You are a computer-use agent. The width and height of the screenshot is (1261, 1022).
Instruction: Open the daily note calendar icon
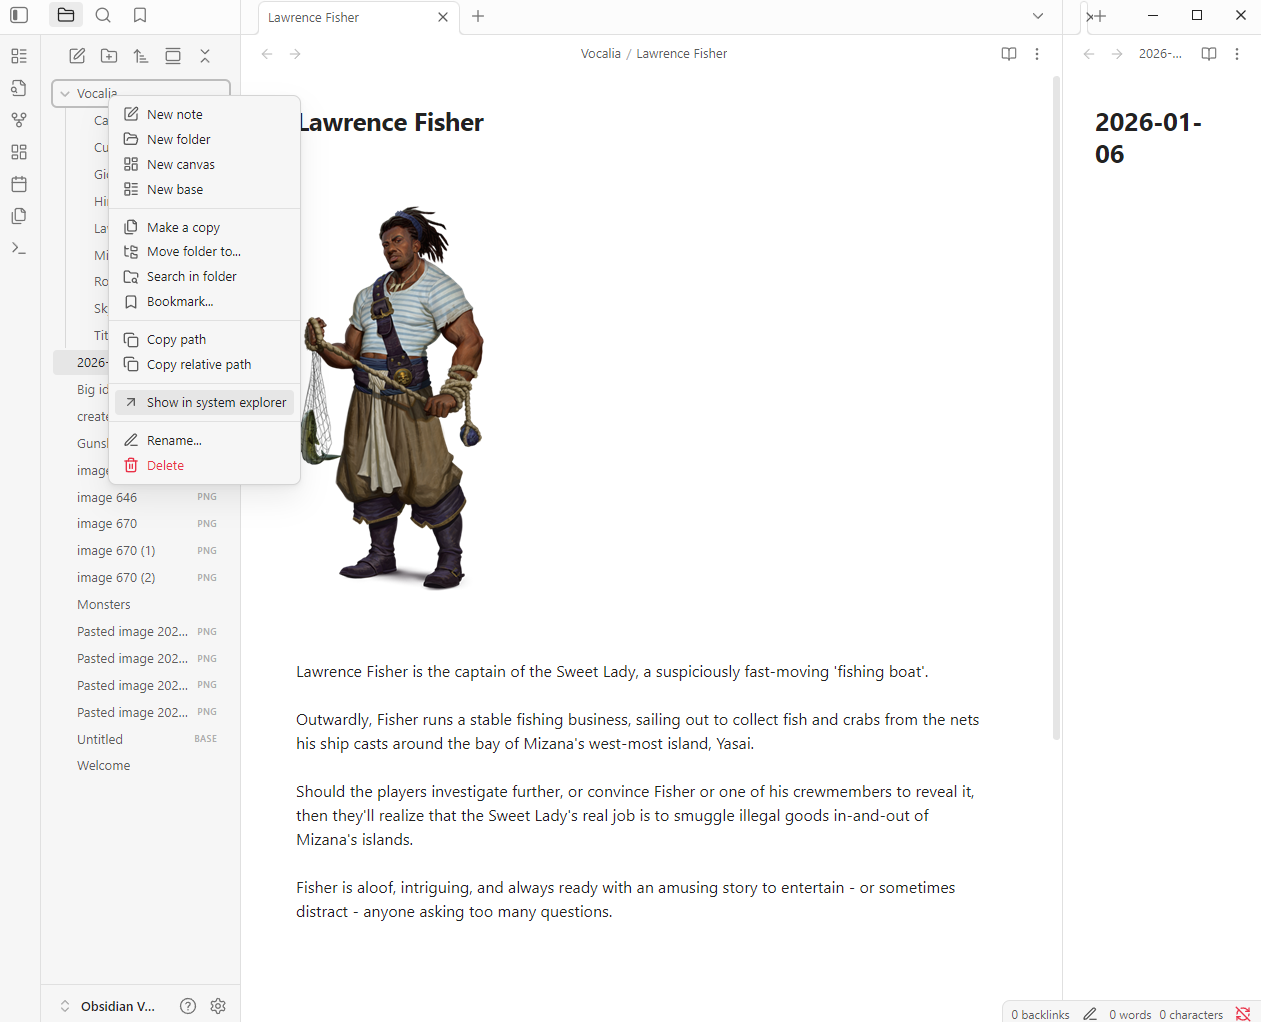coord(18,183)
